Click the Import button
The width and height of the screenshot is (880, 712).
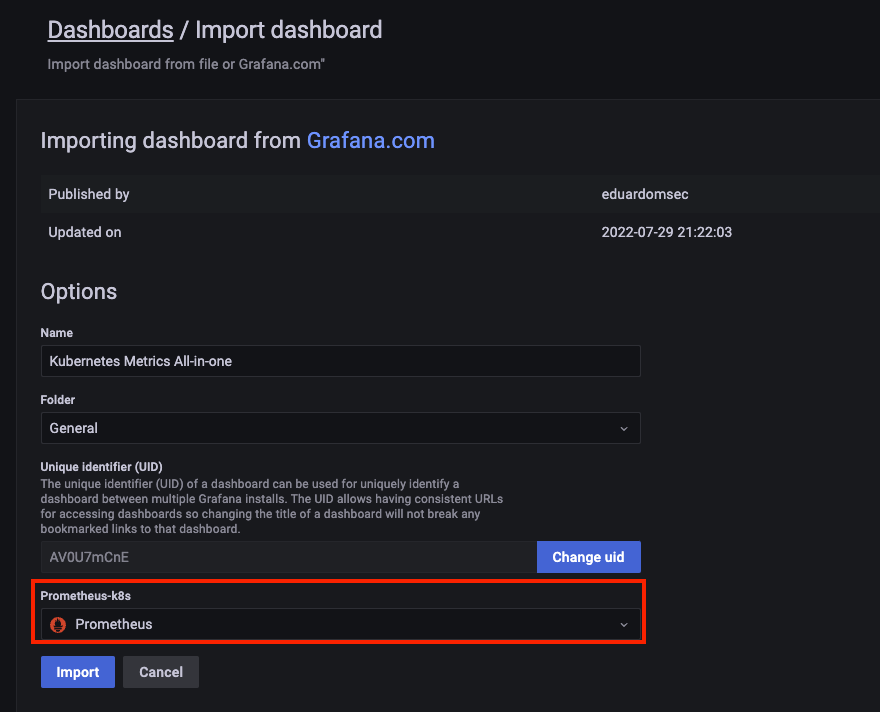click(77, 672)
